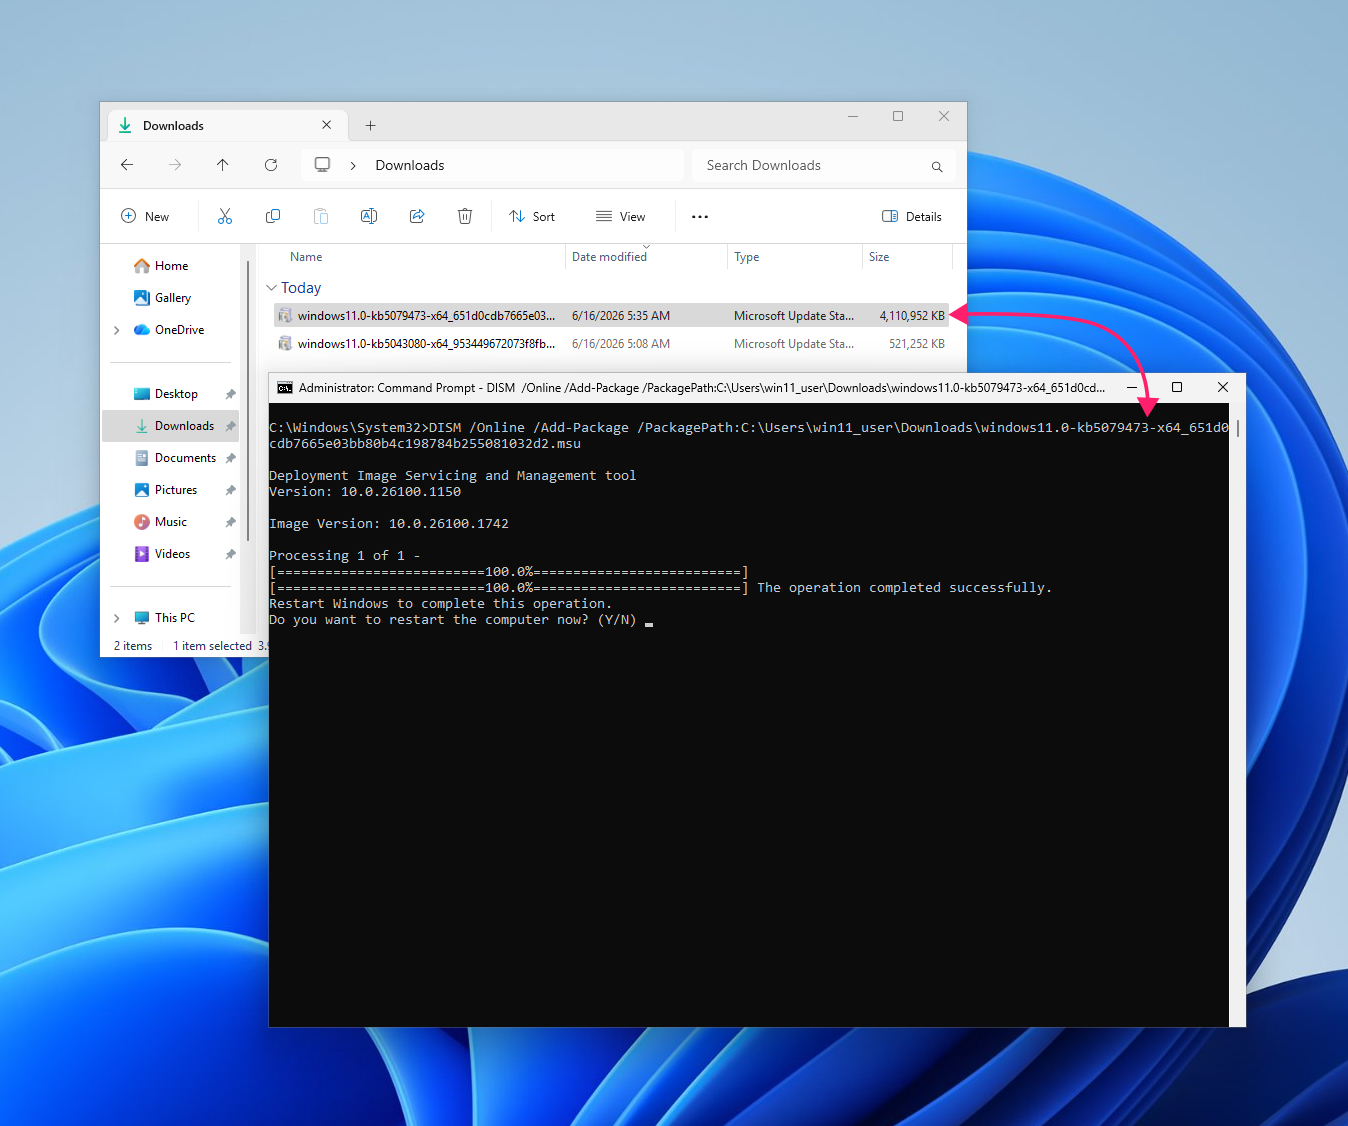Select Downloads in the sidebar
The width and height of the screenshot is (1348, 1126).
point(171,426)
